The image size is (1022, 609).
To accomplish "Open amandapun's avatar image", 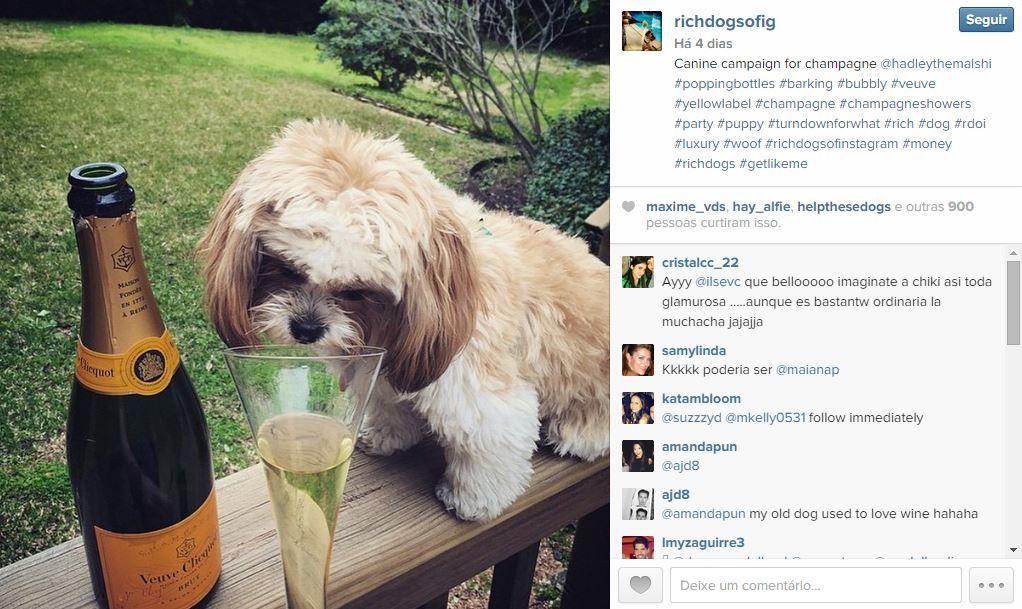I will click(x=637, y=456).
